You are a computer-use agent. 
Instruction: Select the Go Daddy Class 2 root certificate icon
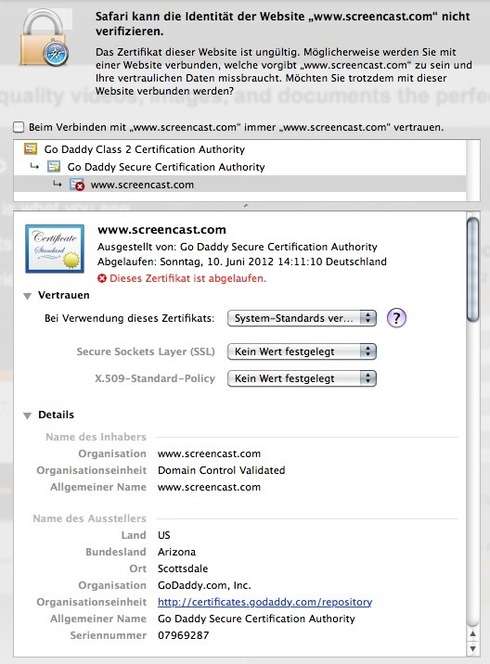pyautogui.click(x=30, y=149)
